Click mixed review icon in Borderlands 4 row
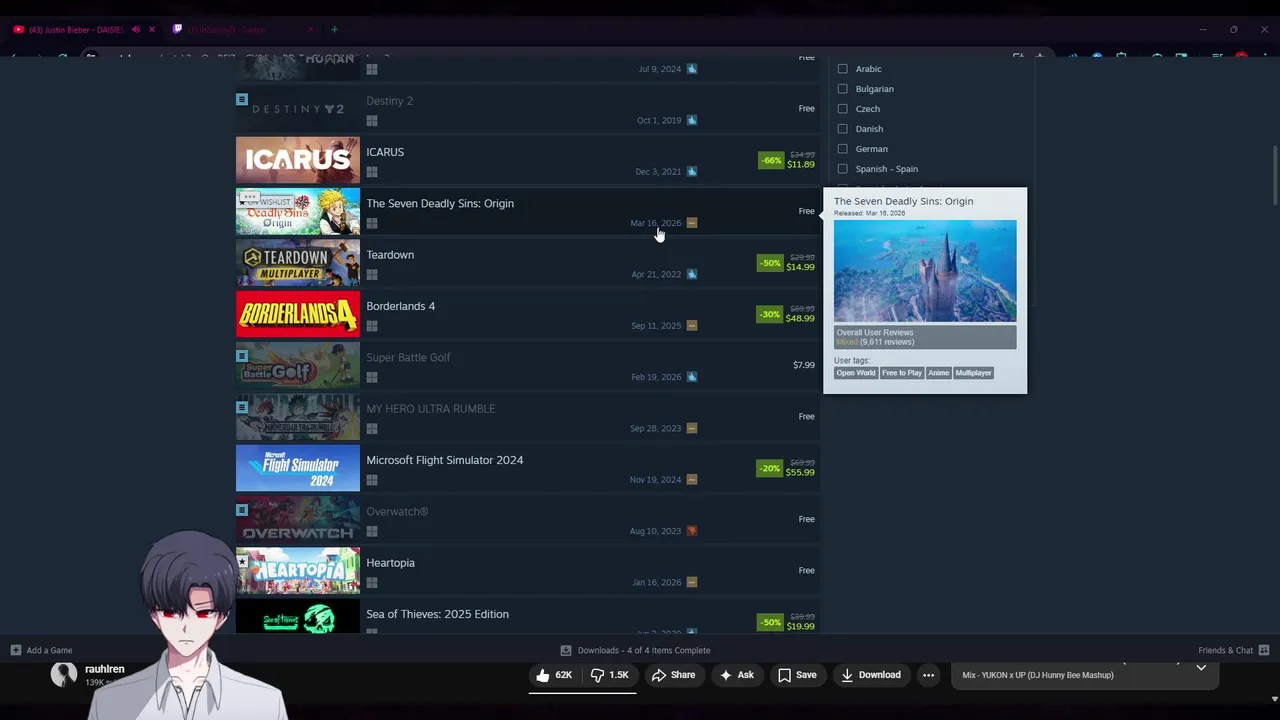Screen dimensions: 1280x720 click(692, 326)
